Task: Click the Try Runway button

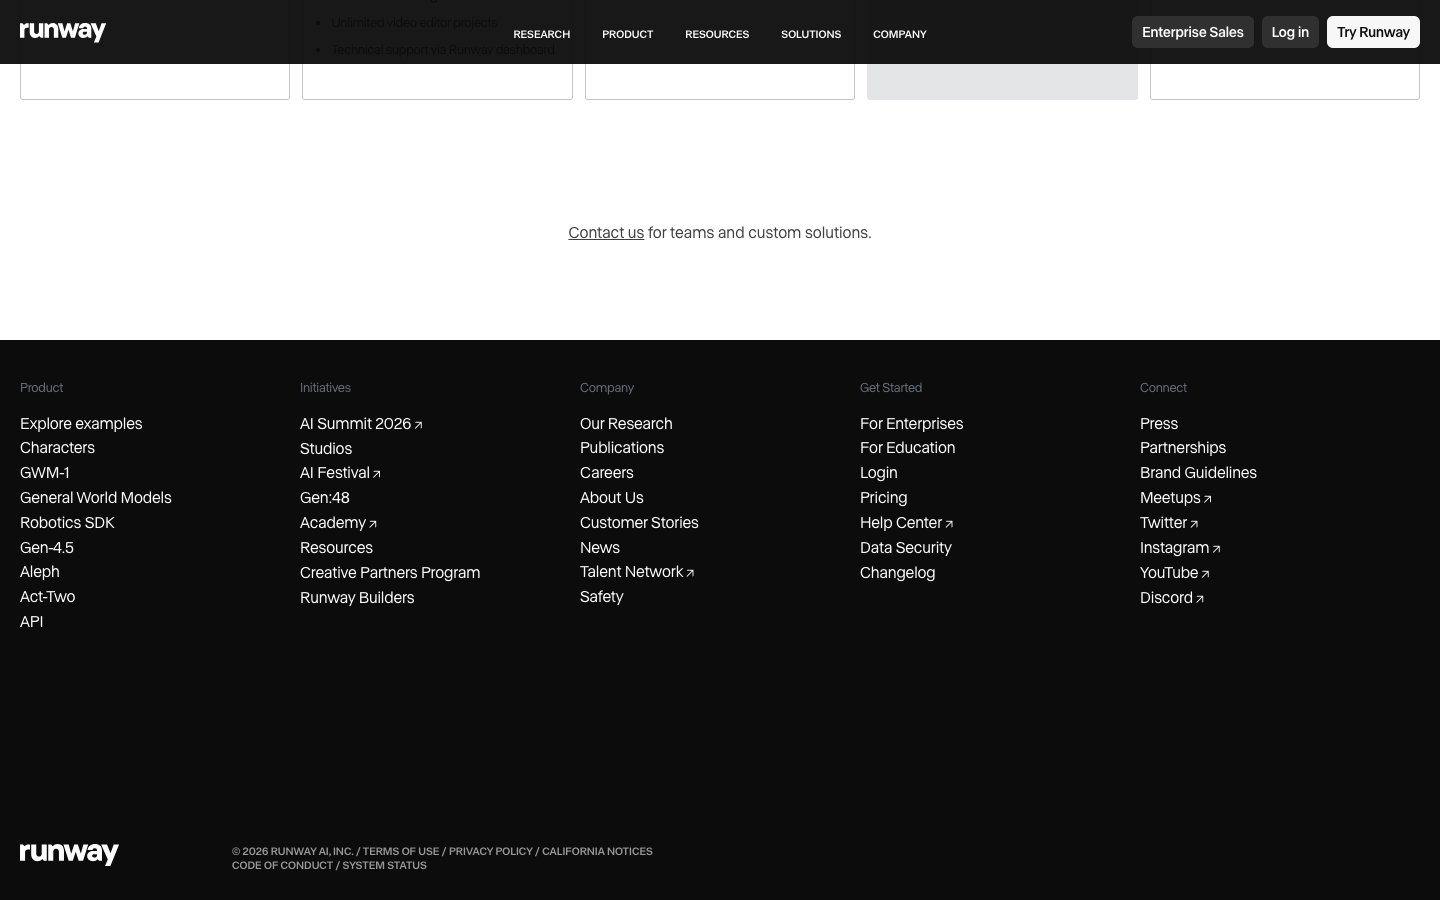Action: [1372, 32]
